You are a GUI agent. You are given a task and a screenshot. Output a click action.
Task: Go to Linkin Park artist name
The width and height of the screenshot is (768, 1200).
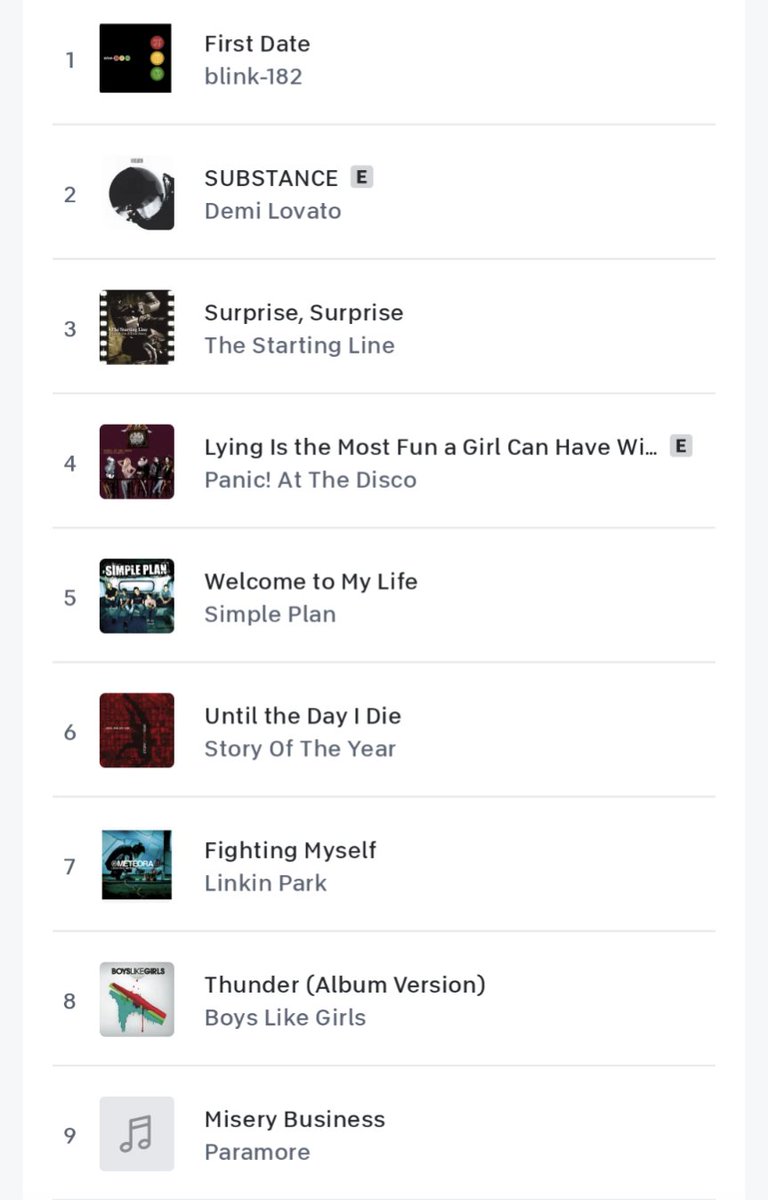click(x=266, y=883)
